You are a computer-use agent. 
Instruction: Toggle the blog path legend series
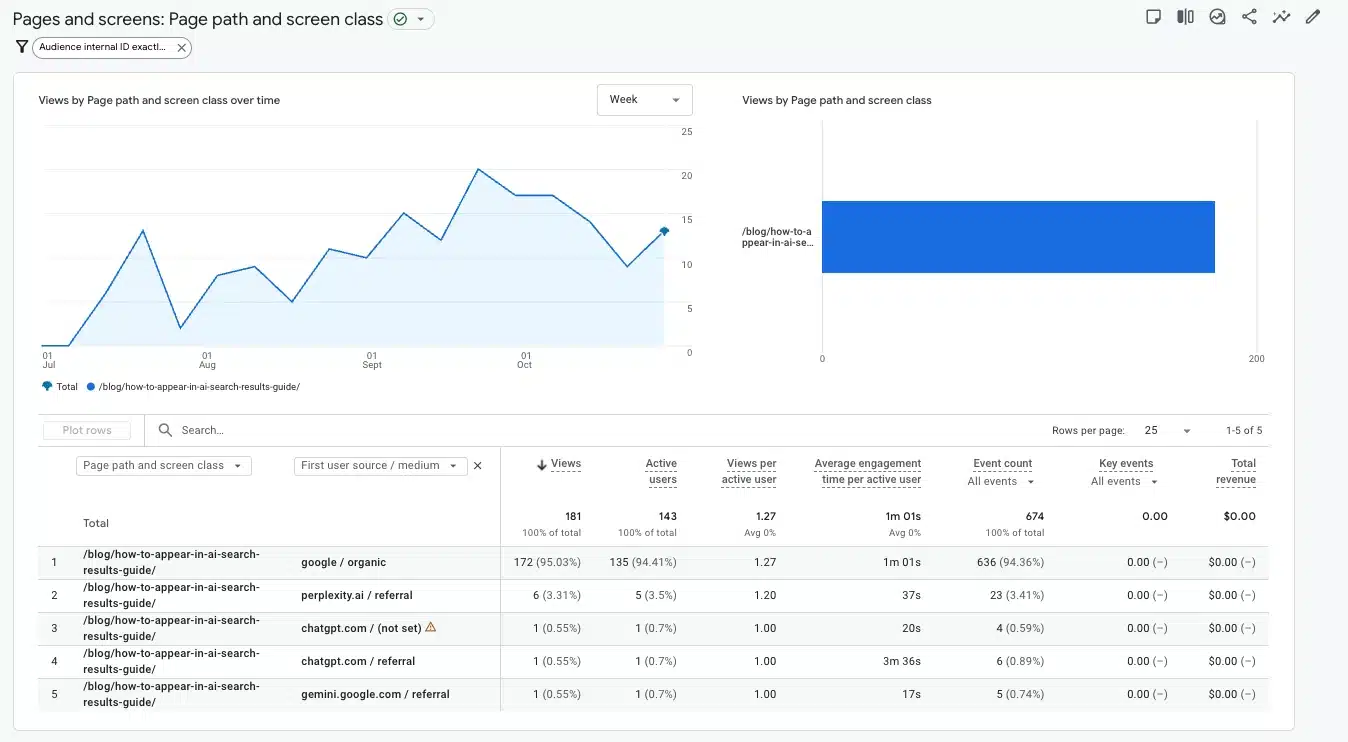[x=193, y=387]
